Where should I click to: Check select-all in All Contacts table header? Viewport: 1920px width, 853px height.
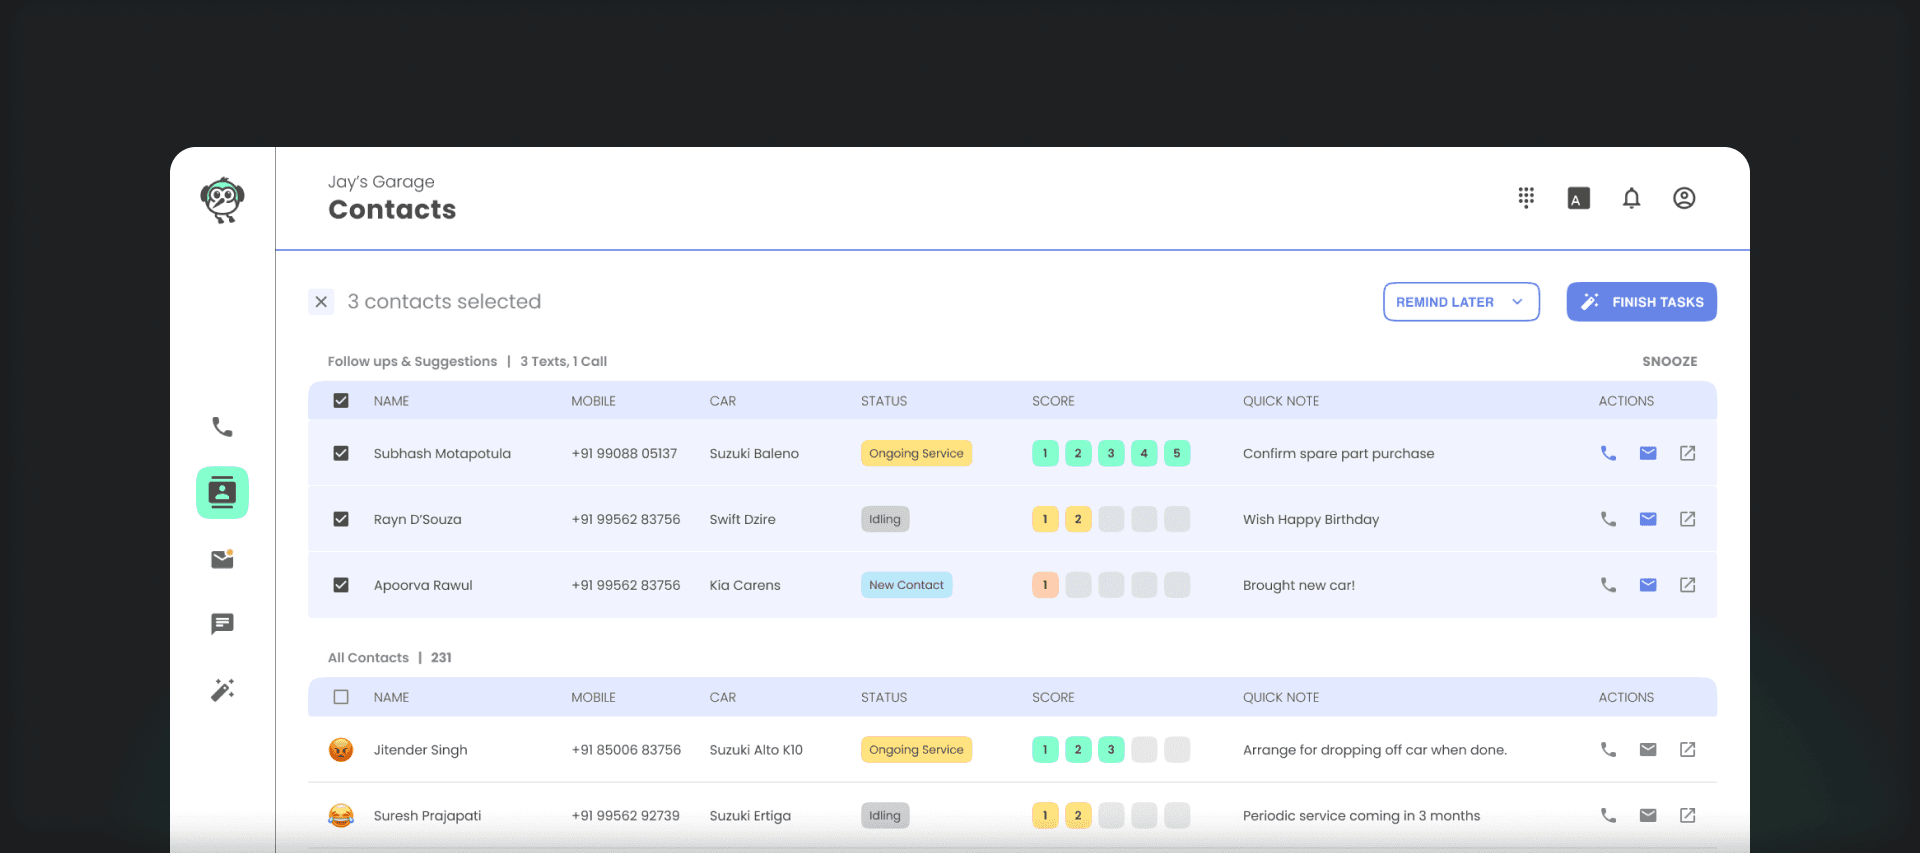pos(341,697)
